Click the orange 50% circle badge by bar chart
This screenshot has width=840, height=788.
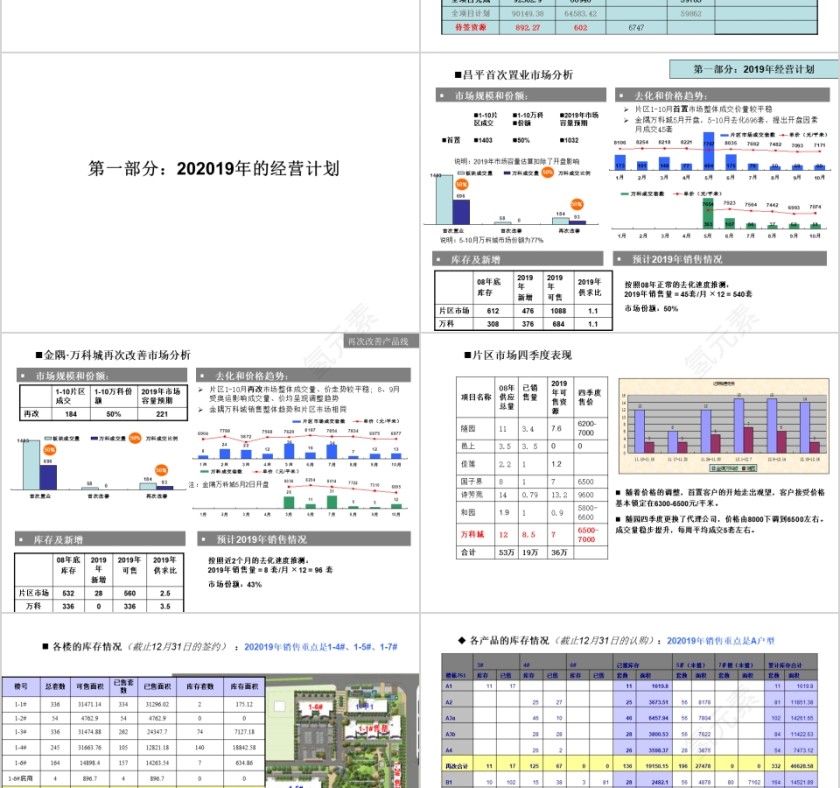click(x=462, y=185)
